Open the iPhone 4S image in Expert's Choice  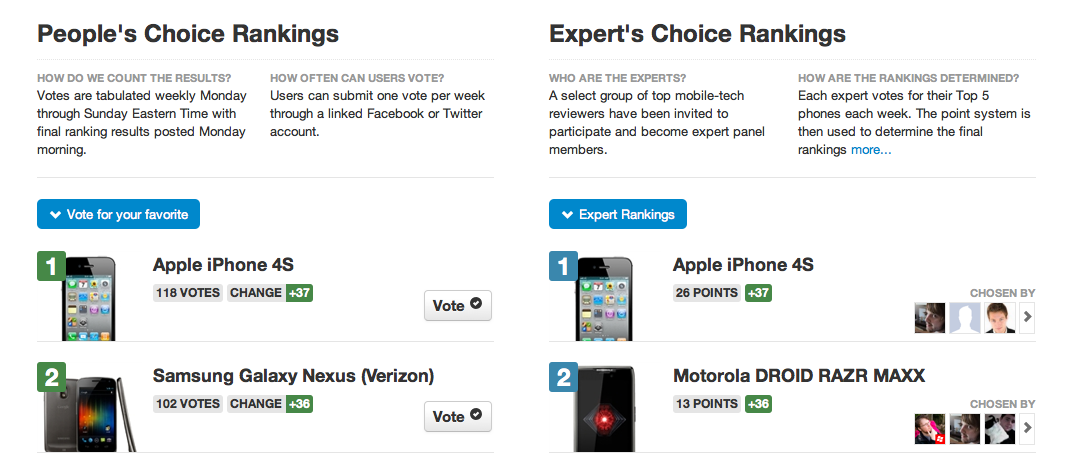[601, 300]
